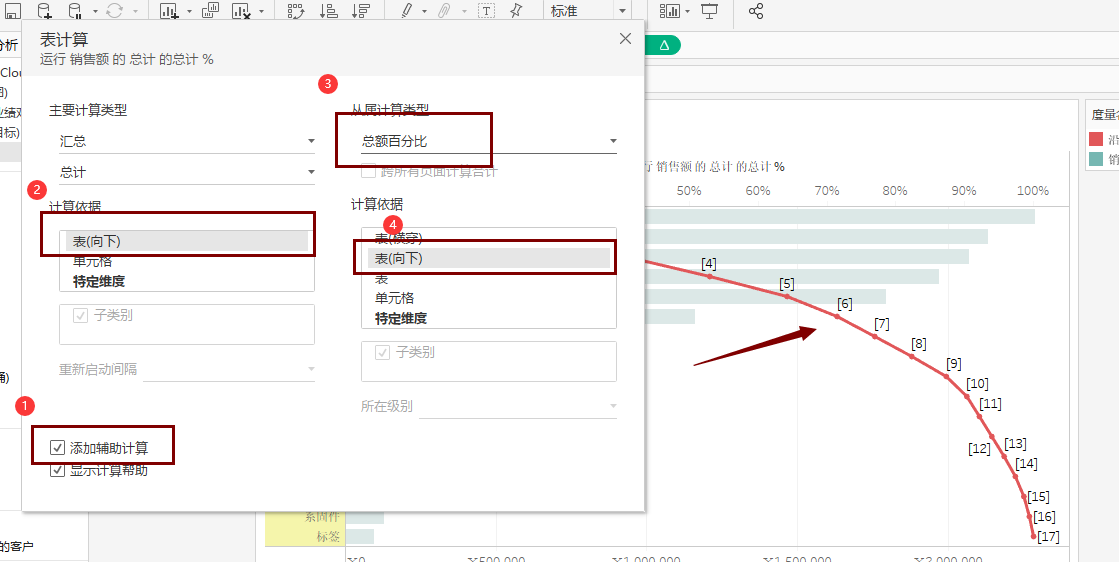Select 表(向下) in secondary 计算依据 list
The width and height of the screenshot is (1119, 562).
coord(489,258)
